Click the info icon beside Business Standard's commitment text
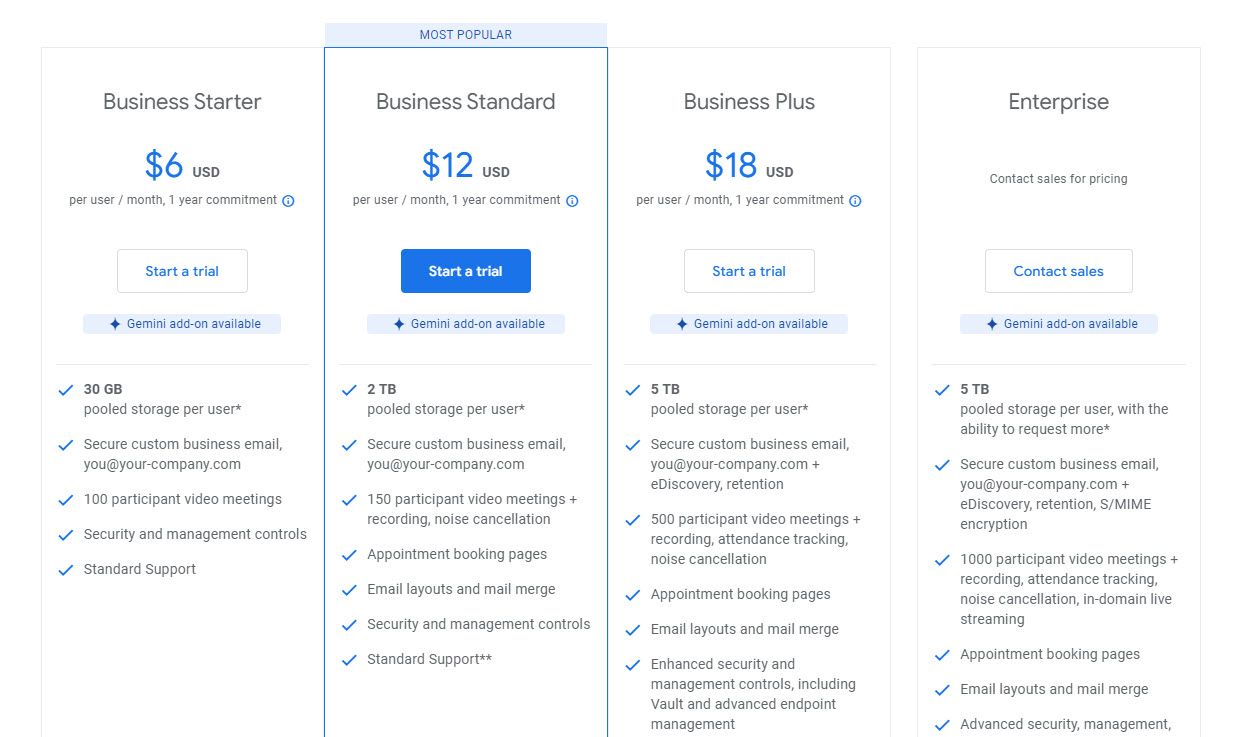1247x737 pixels. pos(572,200)
